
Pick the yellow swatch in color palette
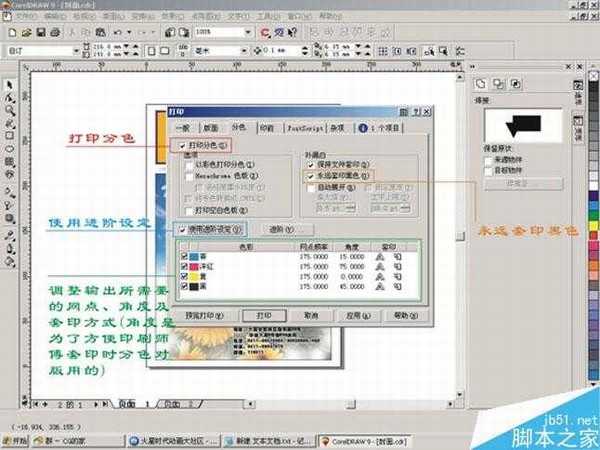593,226
